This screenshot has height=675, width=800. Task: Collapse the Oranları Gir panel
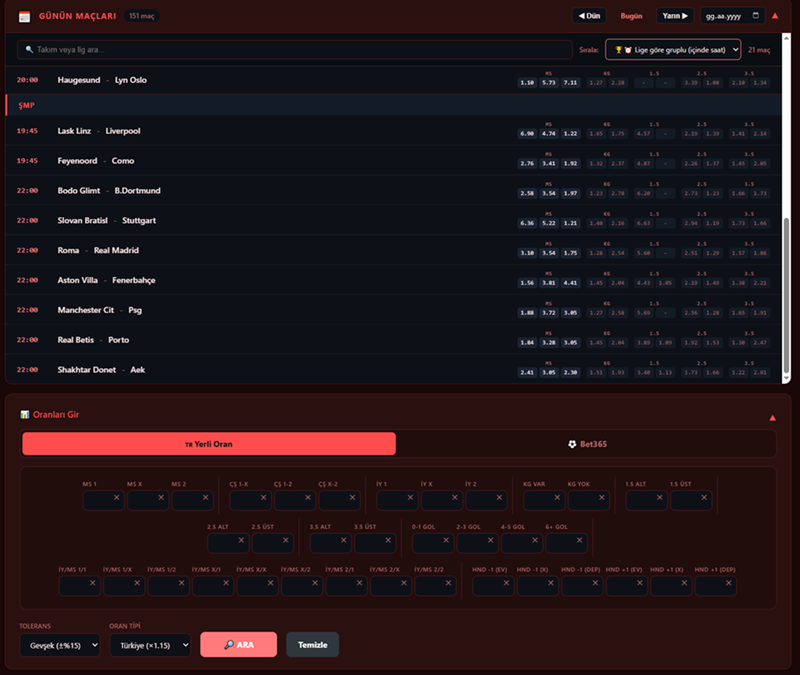pyautogui.click(x=772, y=418)
